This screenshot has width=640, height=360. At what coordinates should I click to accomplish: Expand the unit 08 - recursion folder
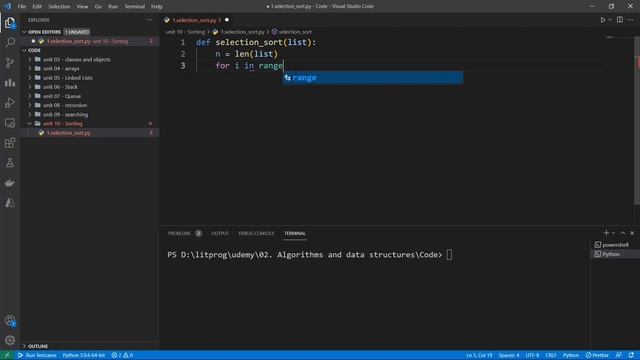65,105
